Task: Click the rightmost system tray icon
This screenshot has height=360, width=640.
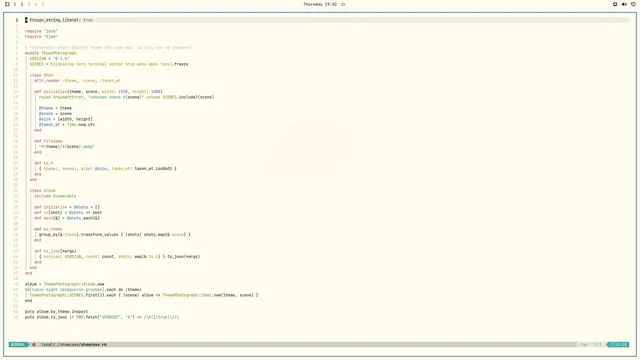Action: tap(633, 4)
